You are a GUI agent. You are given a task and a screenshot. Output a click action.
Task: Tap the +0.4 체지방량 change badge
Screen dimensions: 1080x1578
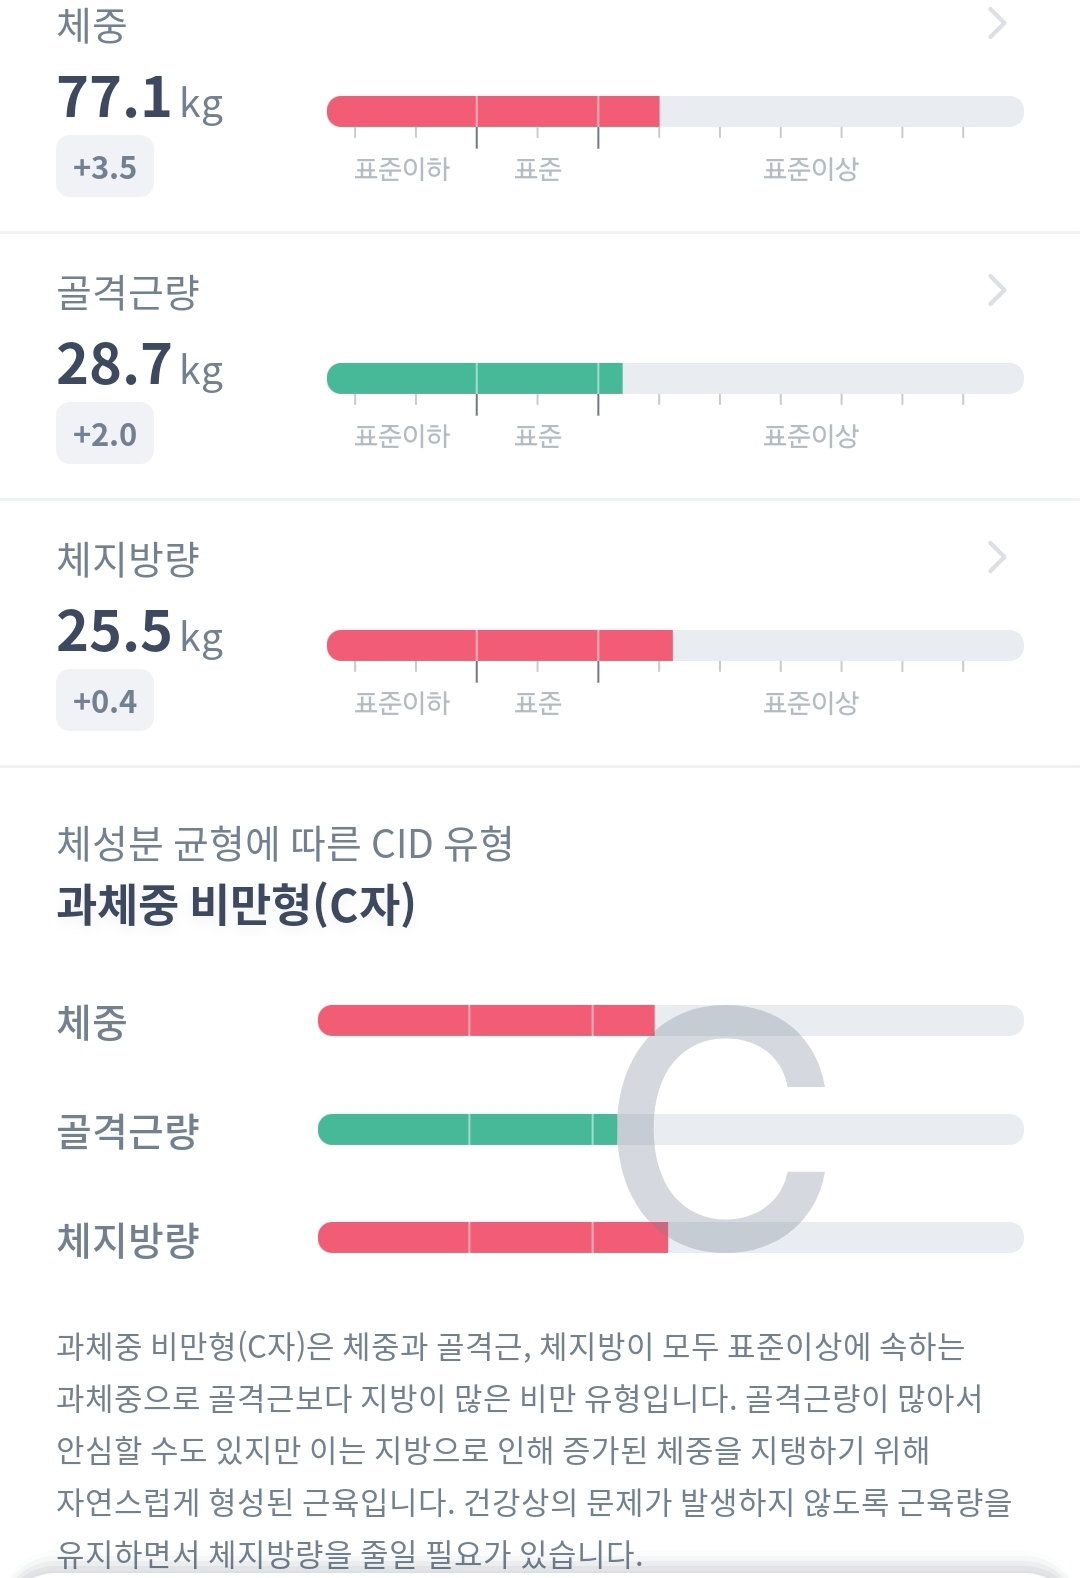click(105, 701)
